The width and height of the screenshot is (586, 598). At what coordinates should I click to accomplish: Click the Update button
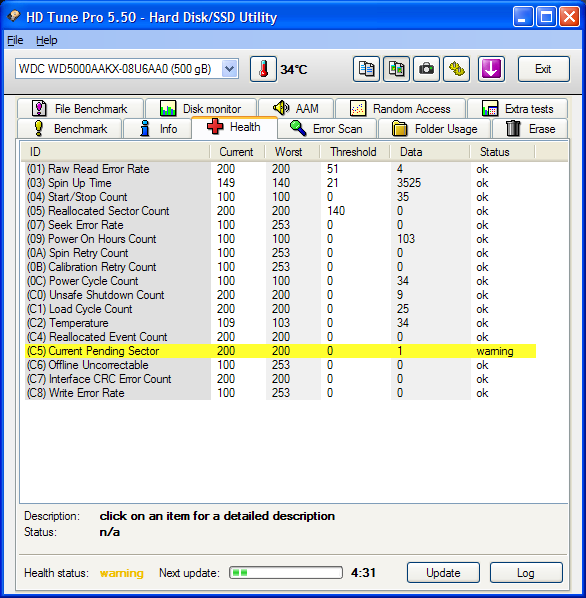(443, 572)
